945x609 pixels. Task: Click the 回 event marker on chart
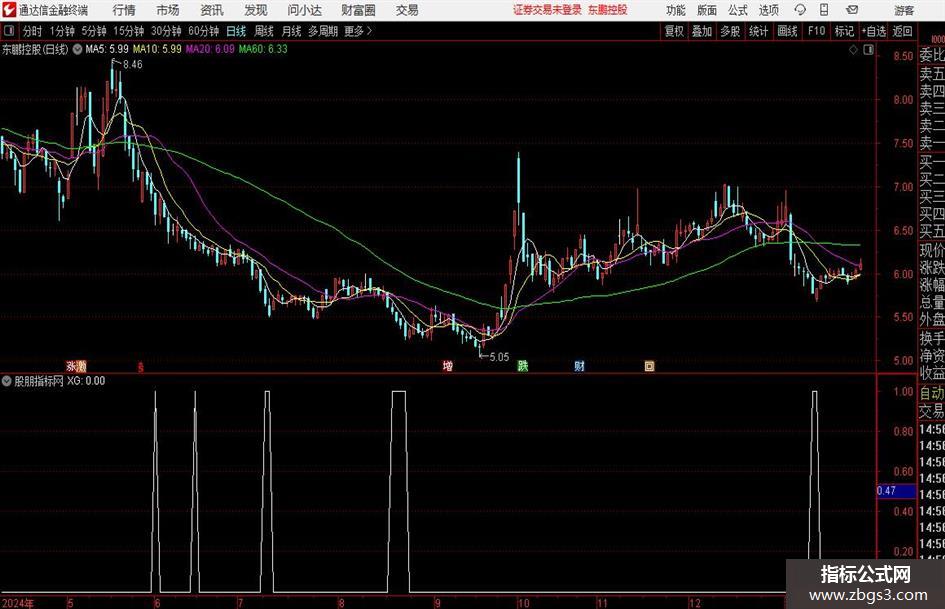(x=649, y=365)
